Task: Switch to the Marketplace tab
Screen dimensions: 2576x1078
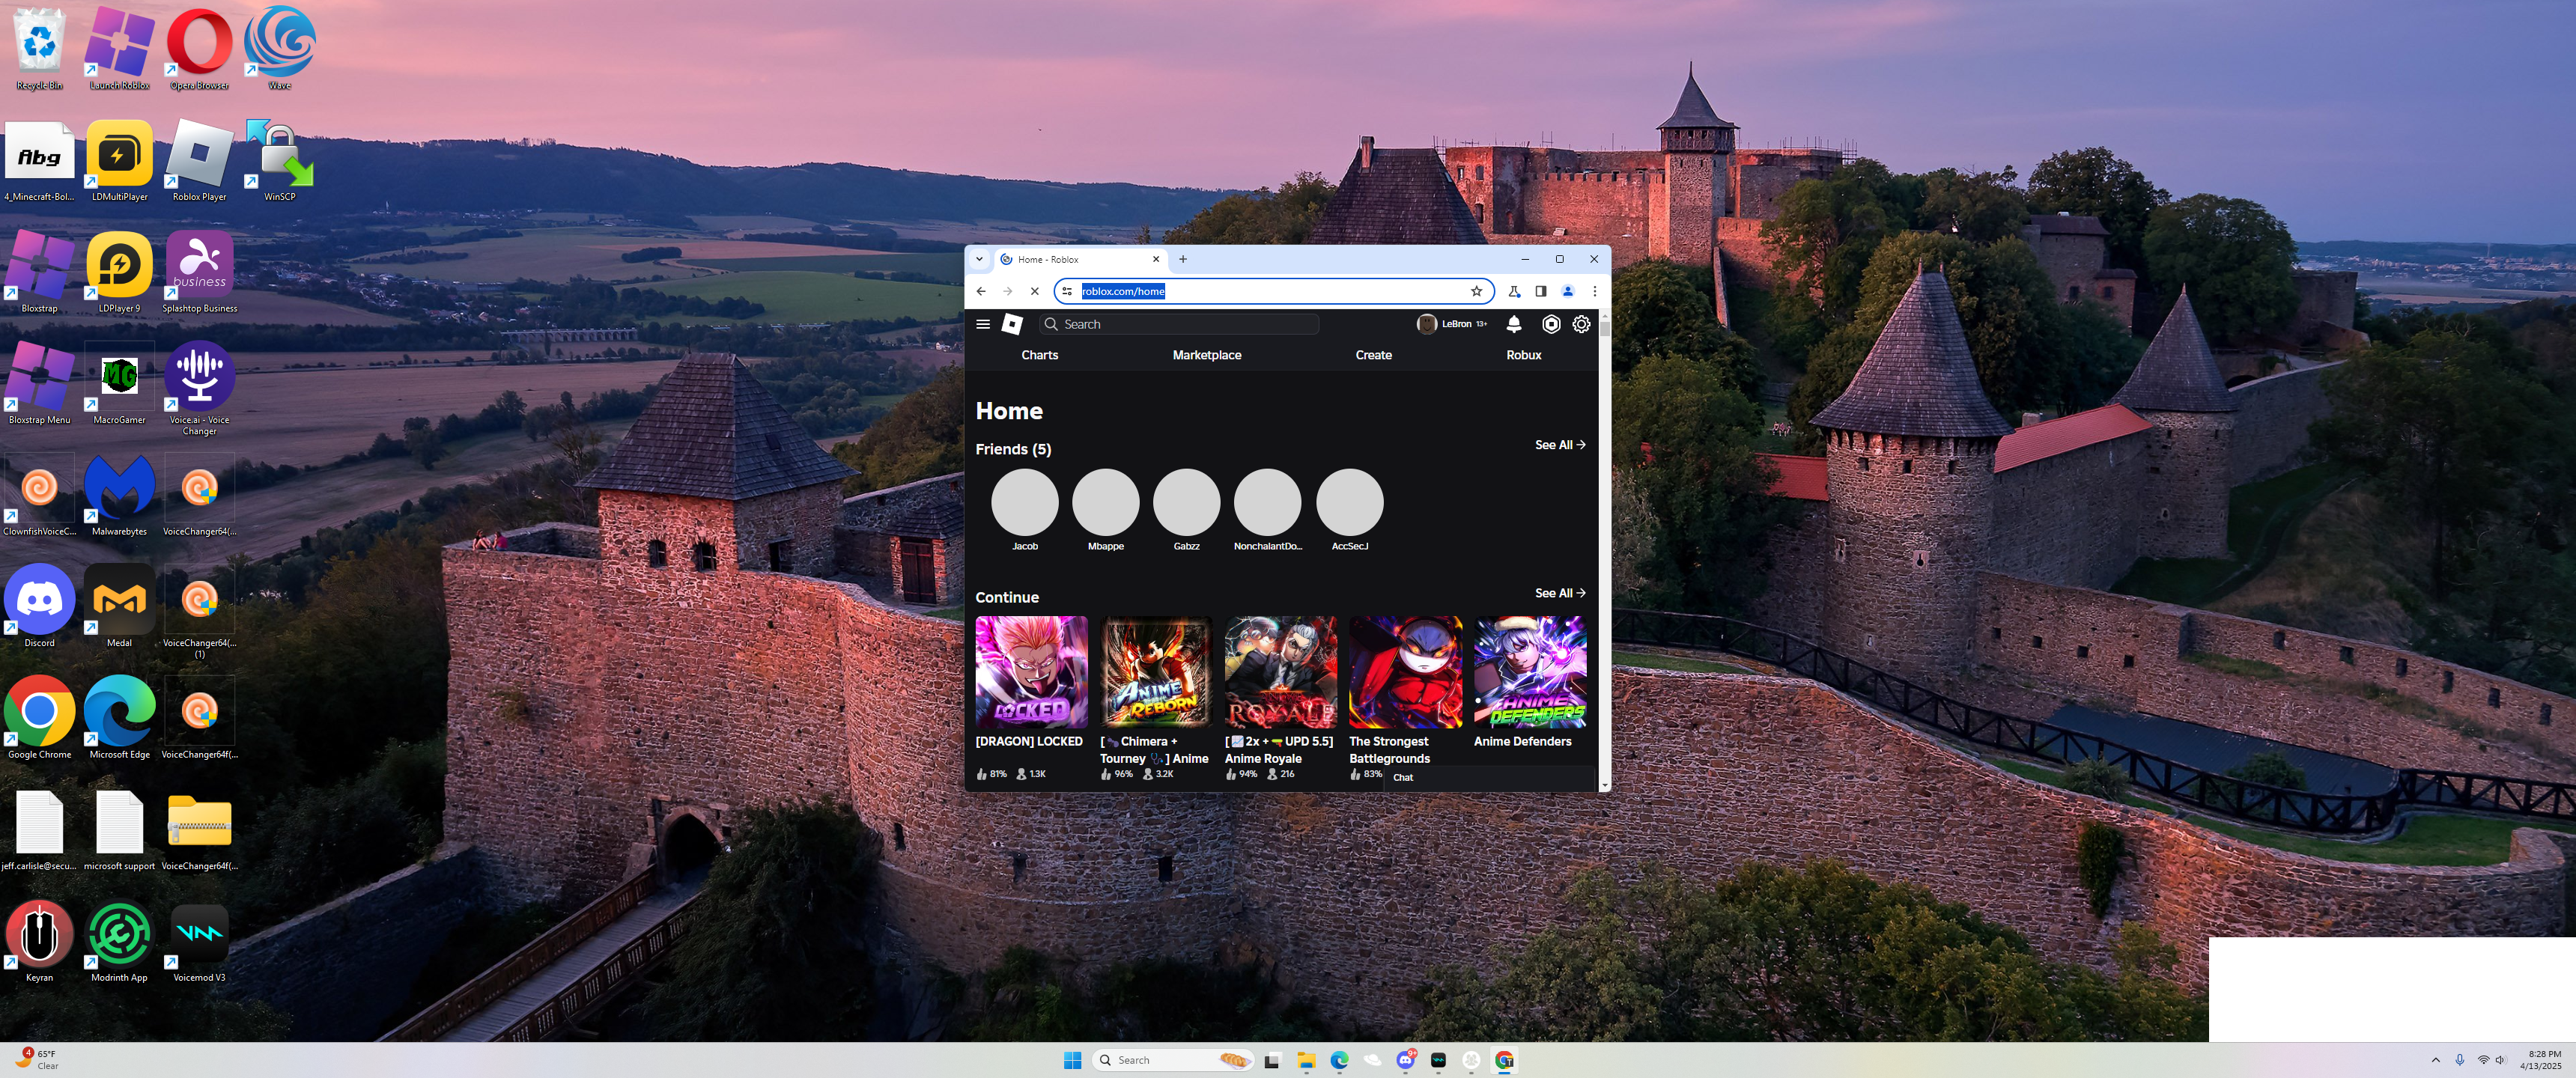Action: pyautogui.click(x=1206, y=355)
